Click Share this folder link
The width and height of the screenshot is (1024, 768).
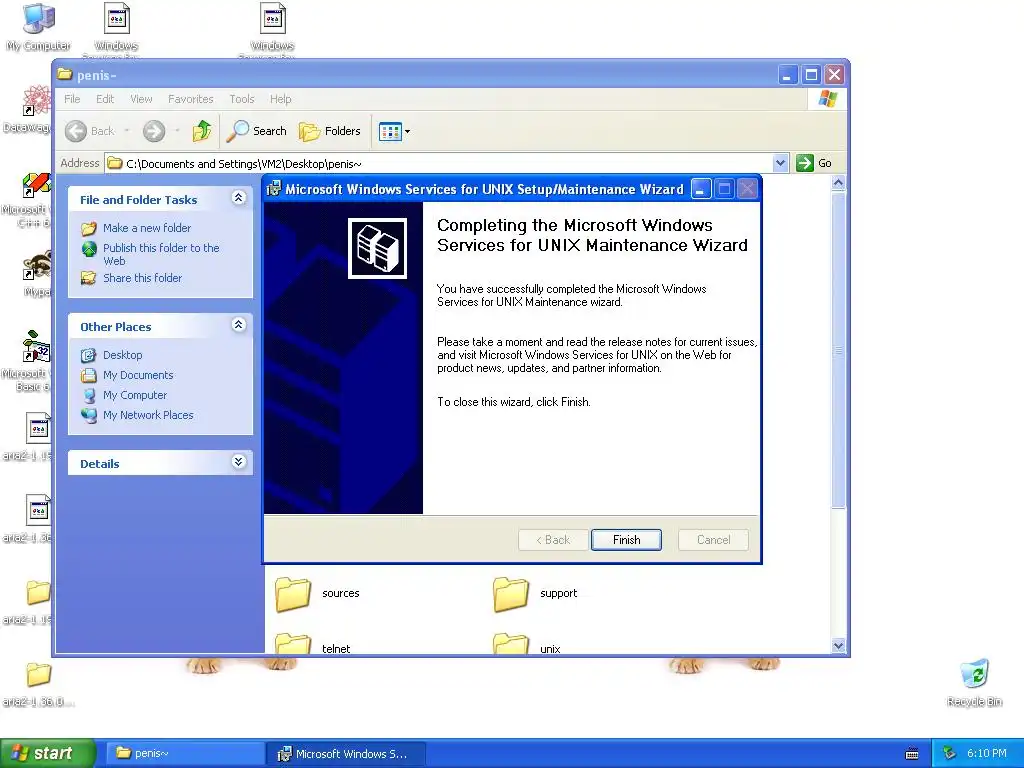(x=142, y=278)
